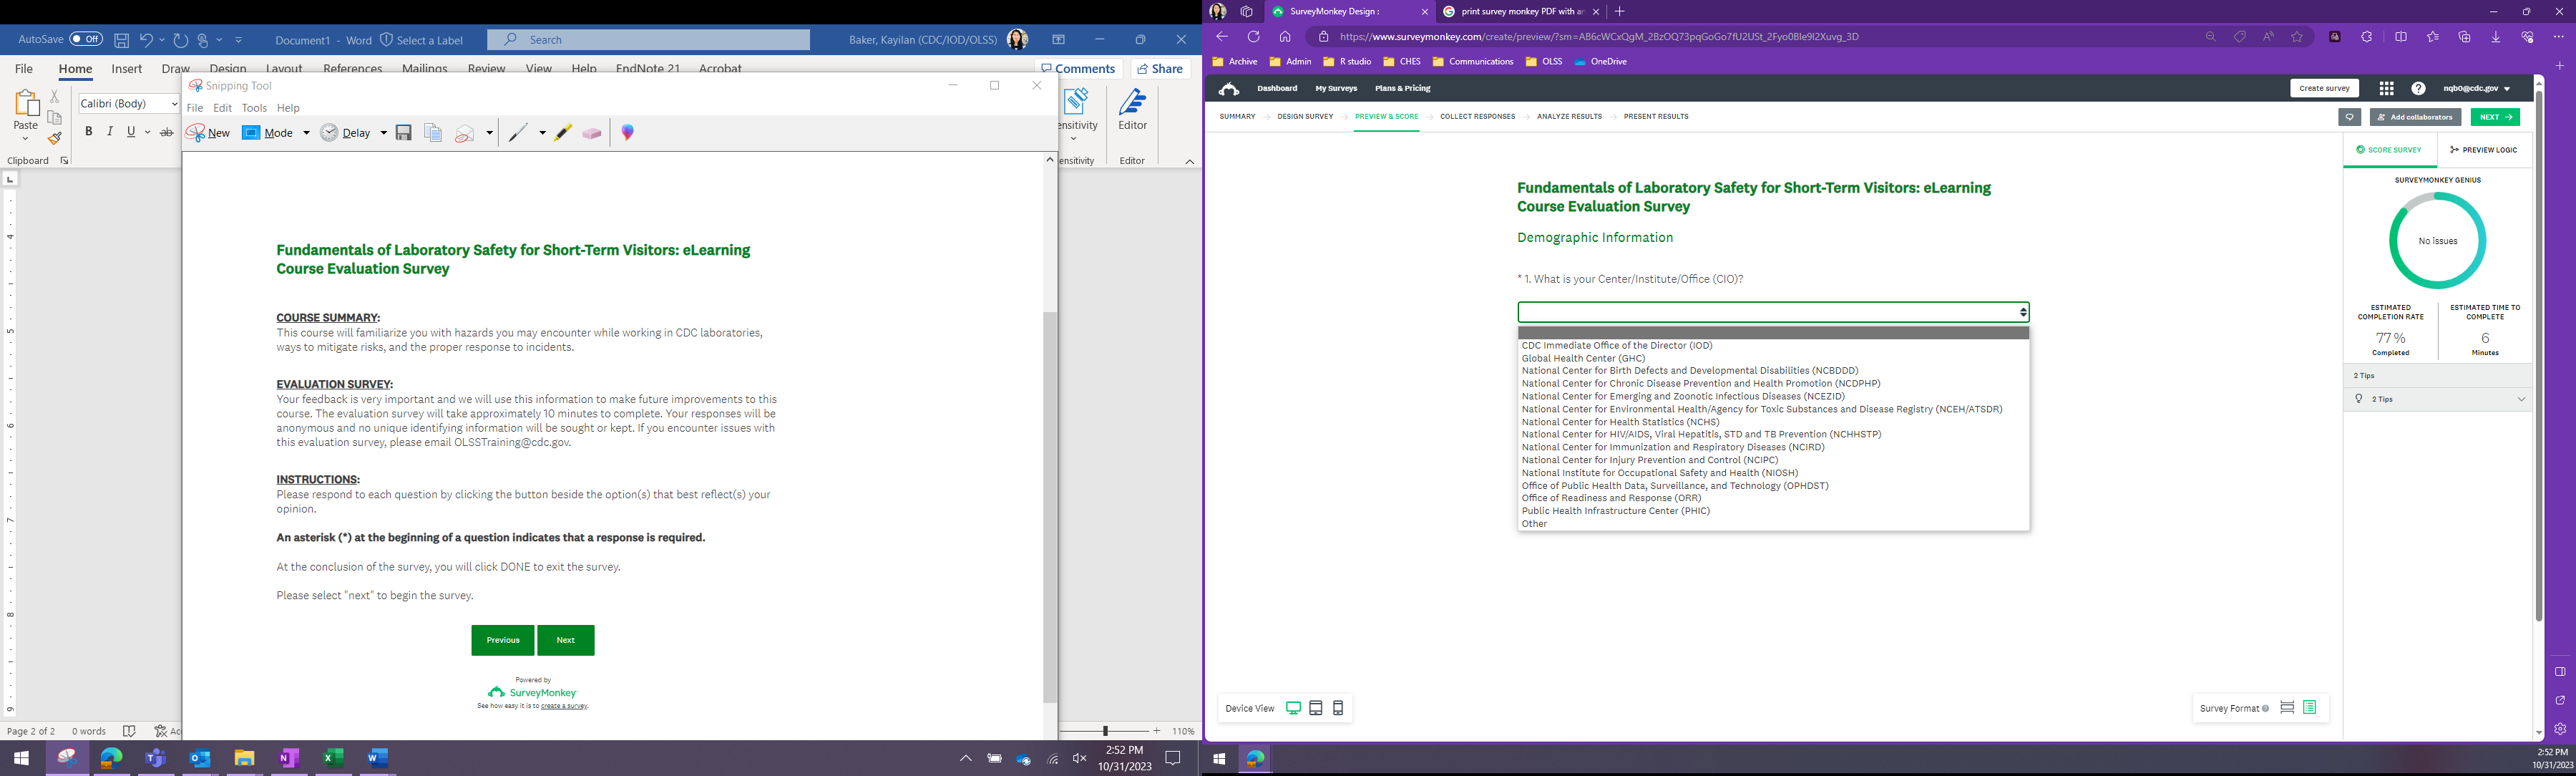This screenshot has width=2576, height=776.
Task: Open the snip Mode dropdown arrow
Action: 306,133
